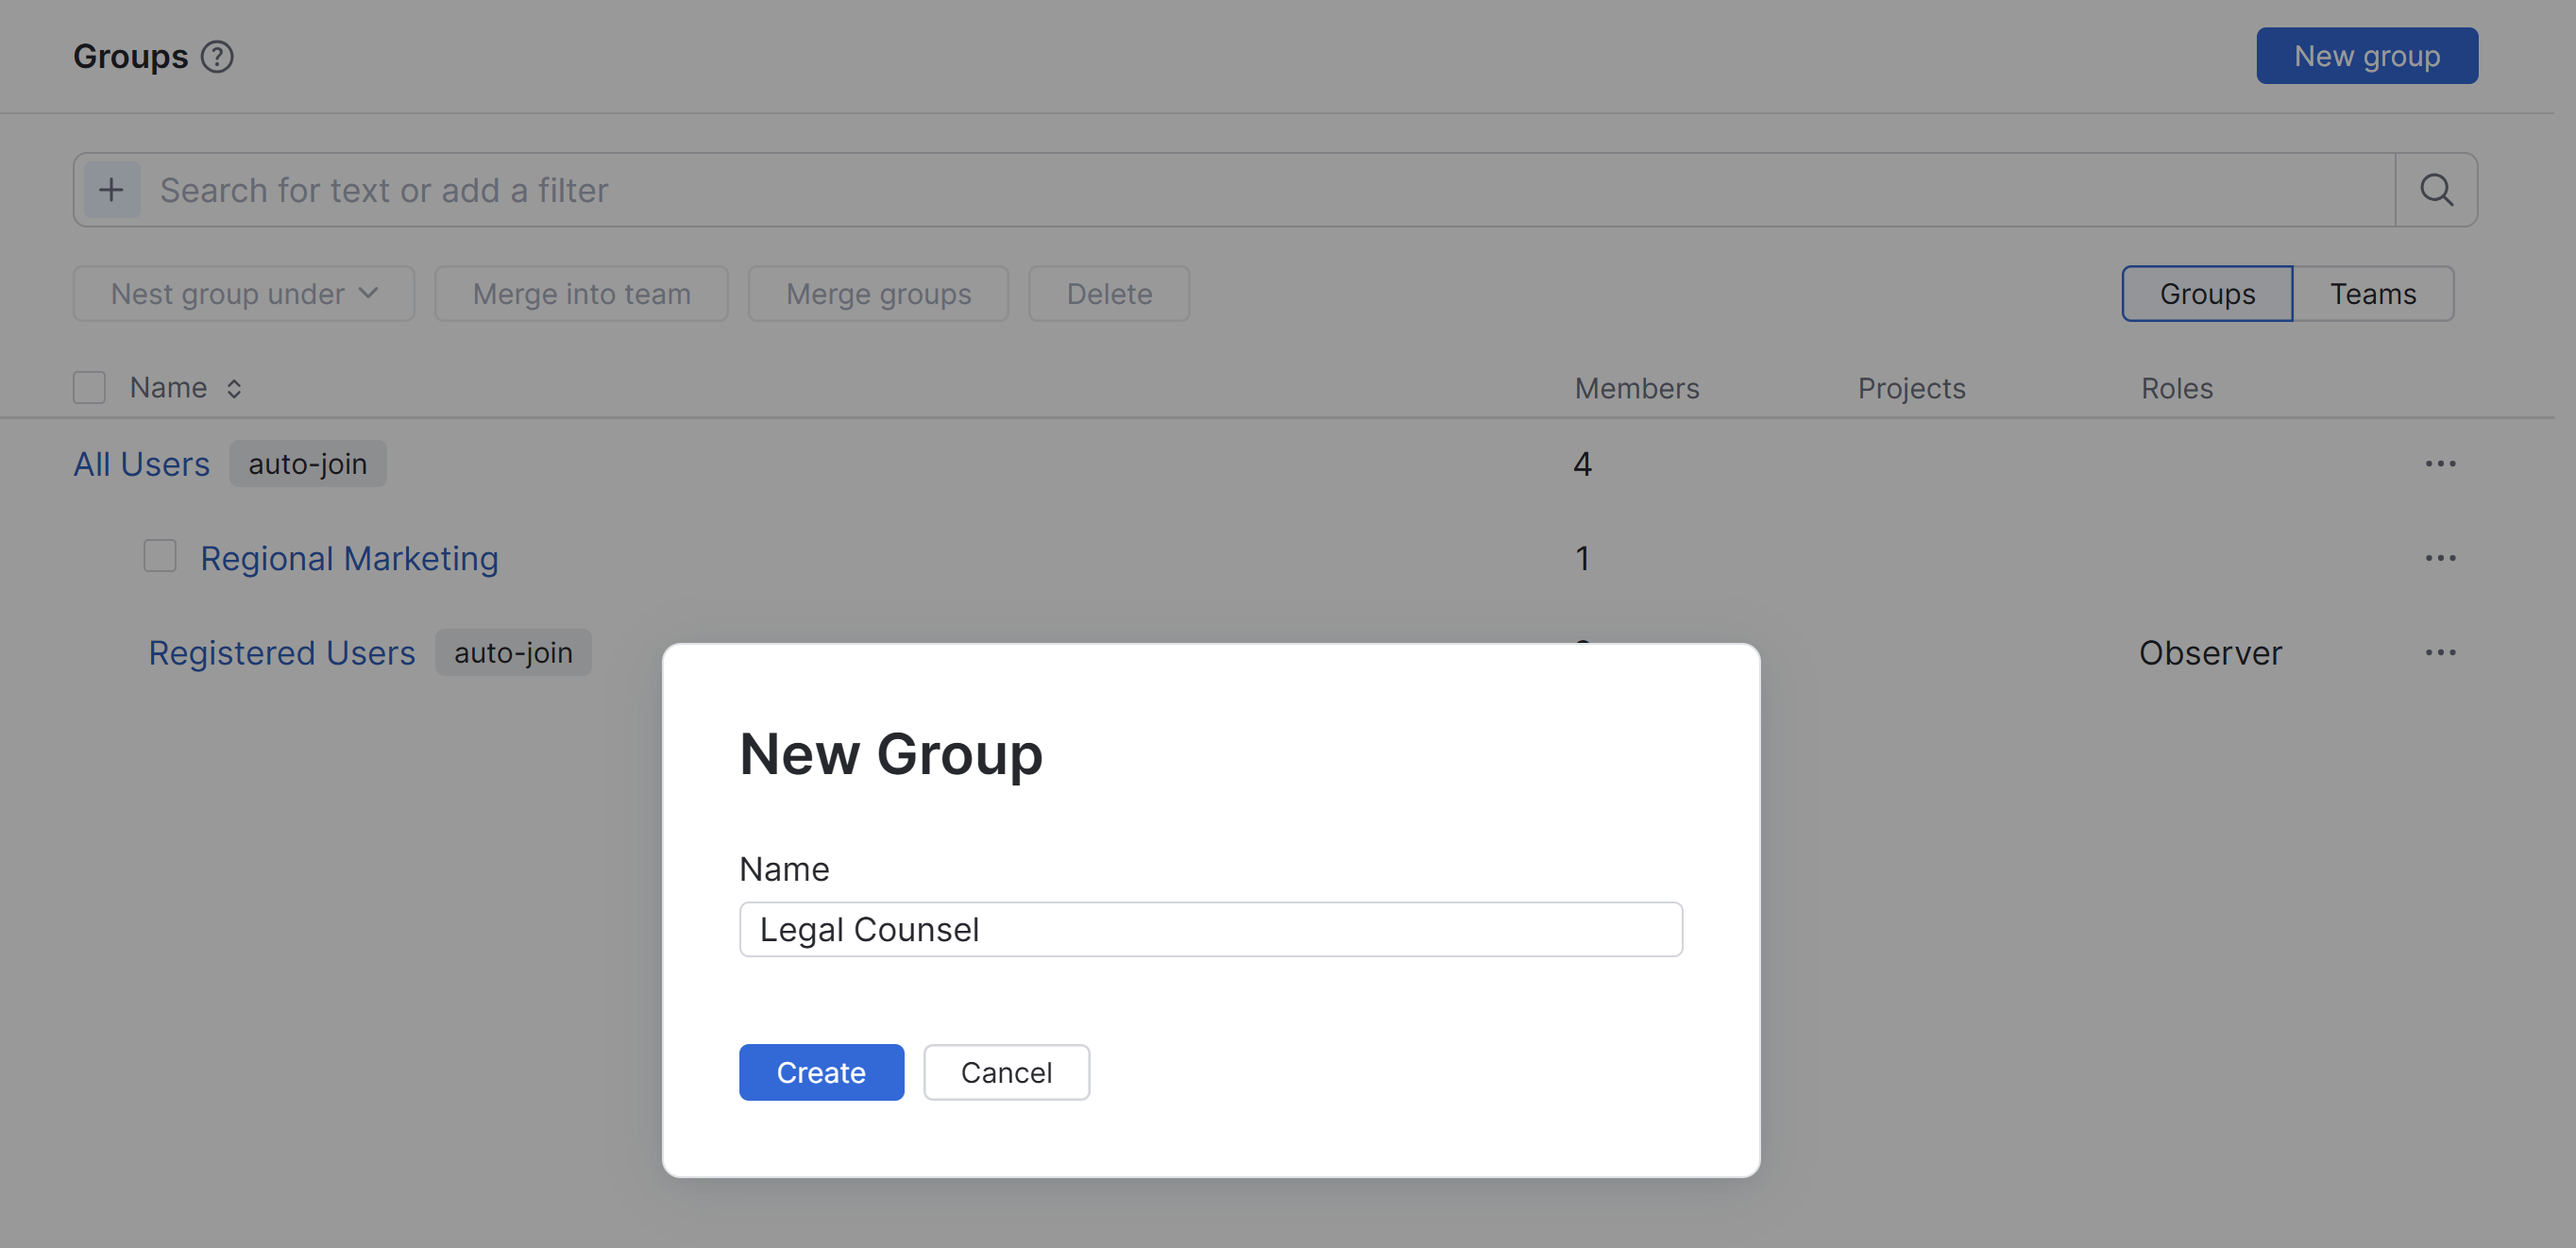Open the All Users row actions menu
This screenshot has height=1248, width=2576.
[x=2441, y=463]
